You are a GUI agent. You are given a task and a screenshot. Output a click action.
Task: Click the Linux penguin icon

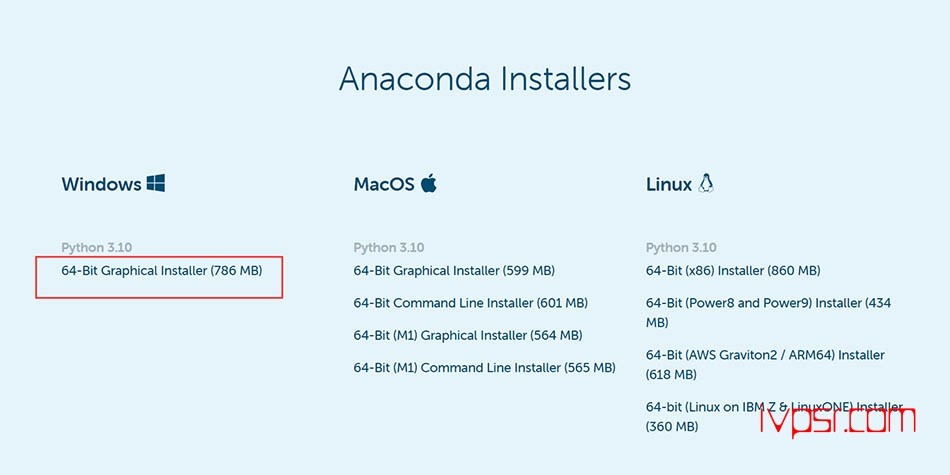tap(705, 183)
